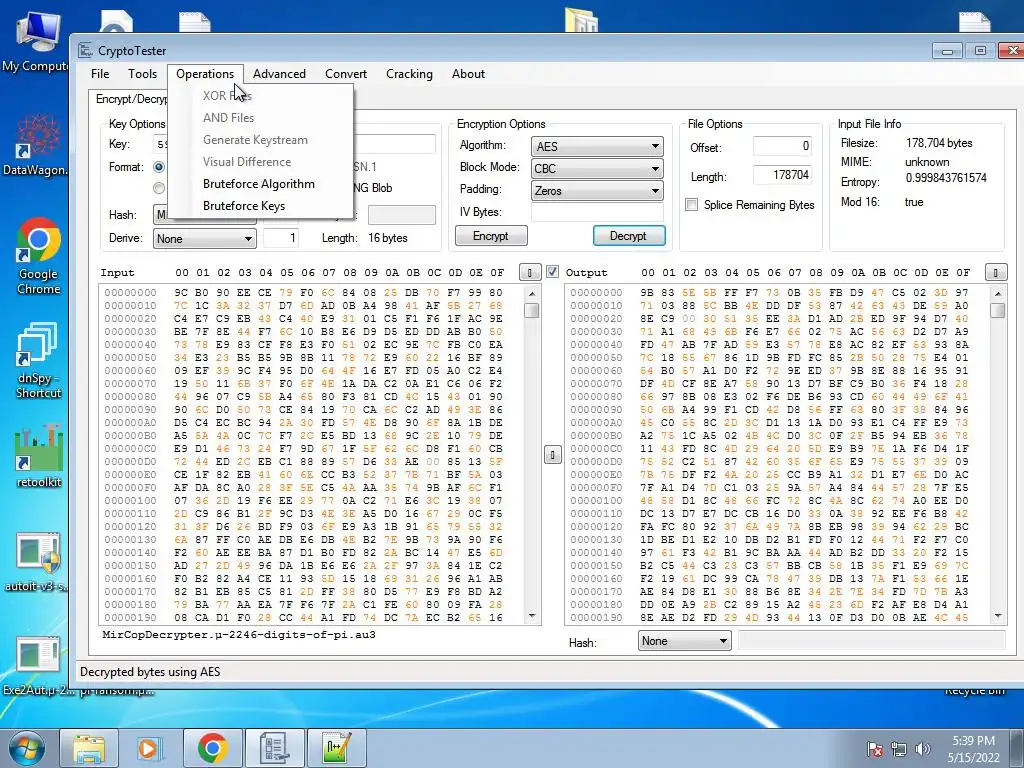Open the output Hash dropdown set to None

[x=684, y=641]
